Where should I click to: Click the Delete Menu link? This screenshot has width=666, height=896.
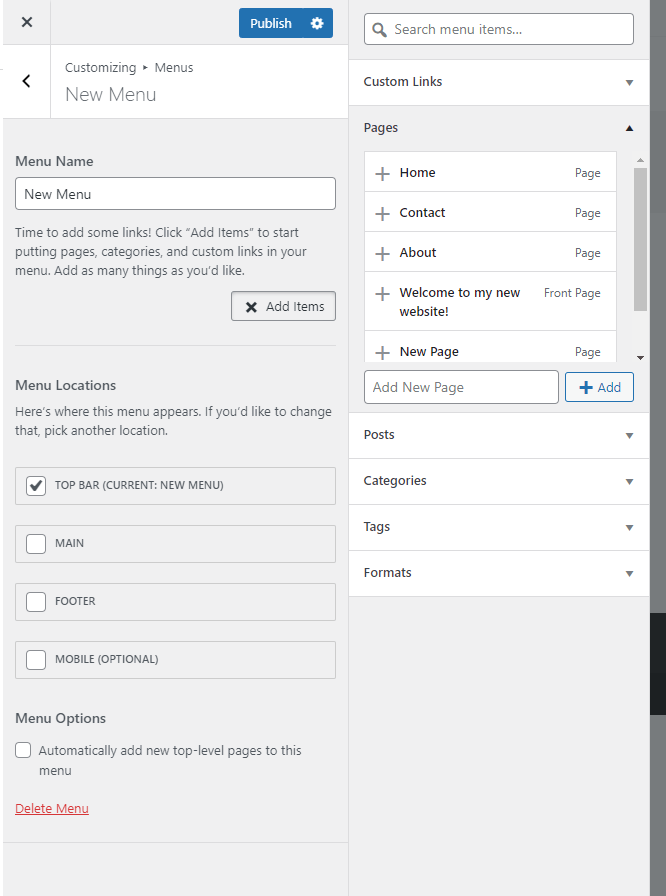pyautogui.click(x=52, y=809)
